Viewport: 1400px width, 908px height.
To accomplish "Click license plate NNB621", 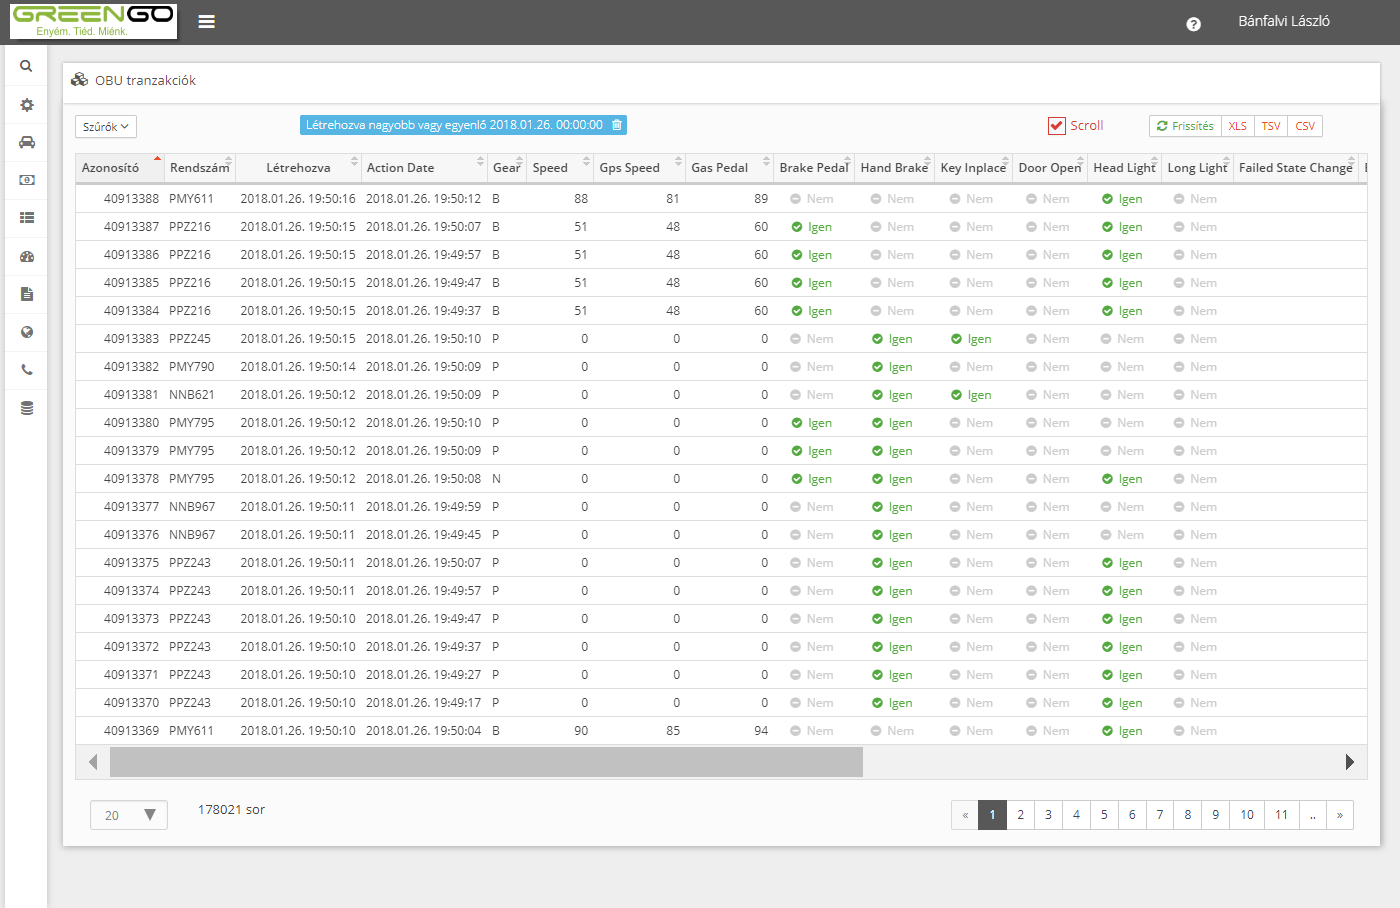I will point(191,395).
